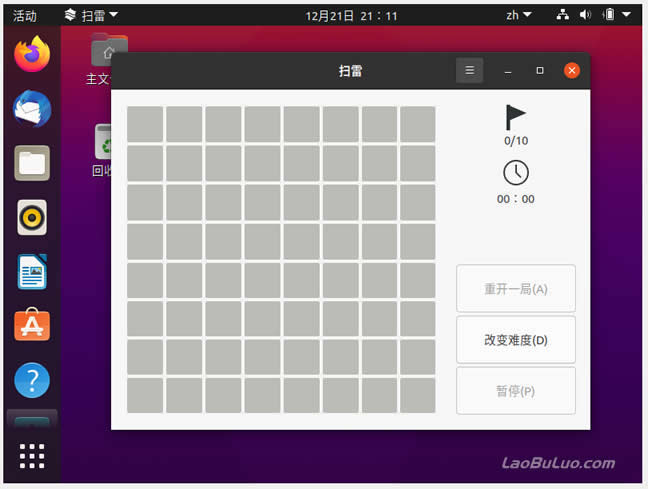
Task: Reveal the bottom-left minefield tile
Action: pos(145,395)
